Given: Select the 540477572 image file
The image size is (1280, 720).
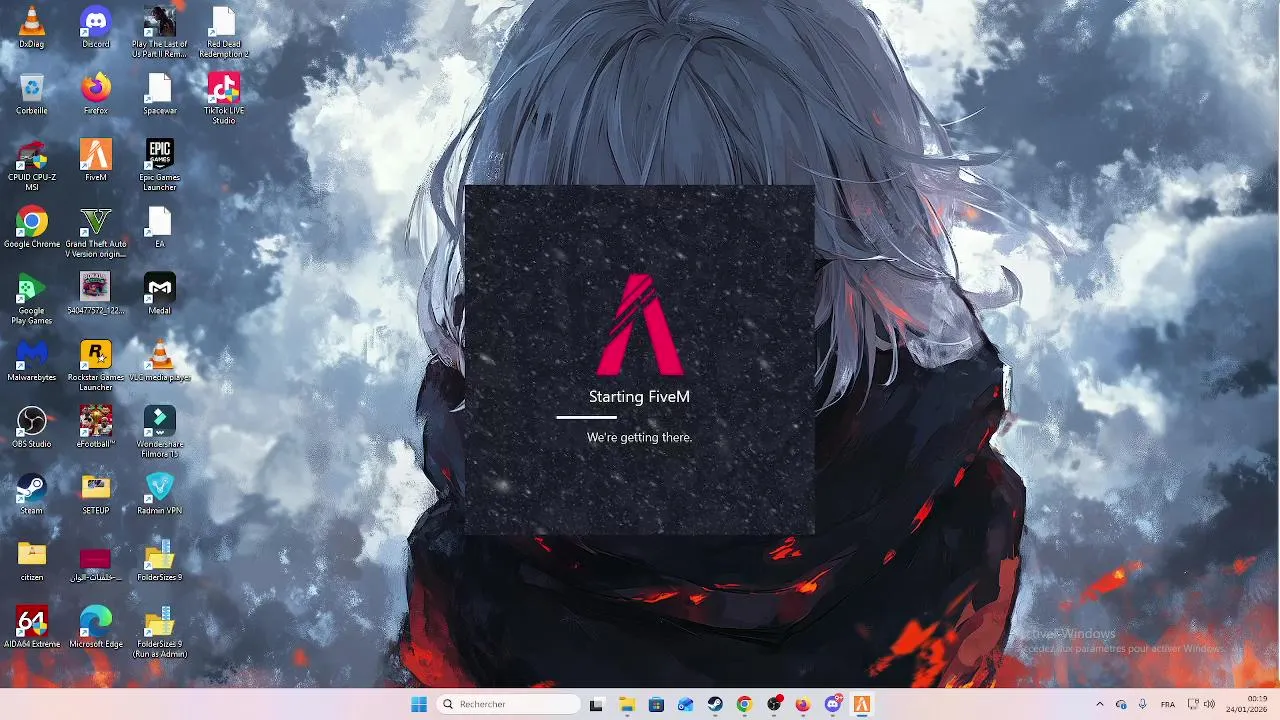Looking at the screenshot, I should pyautogui.click(x=96, y=294).
